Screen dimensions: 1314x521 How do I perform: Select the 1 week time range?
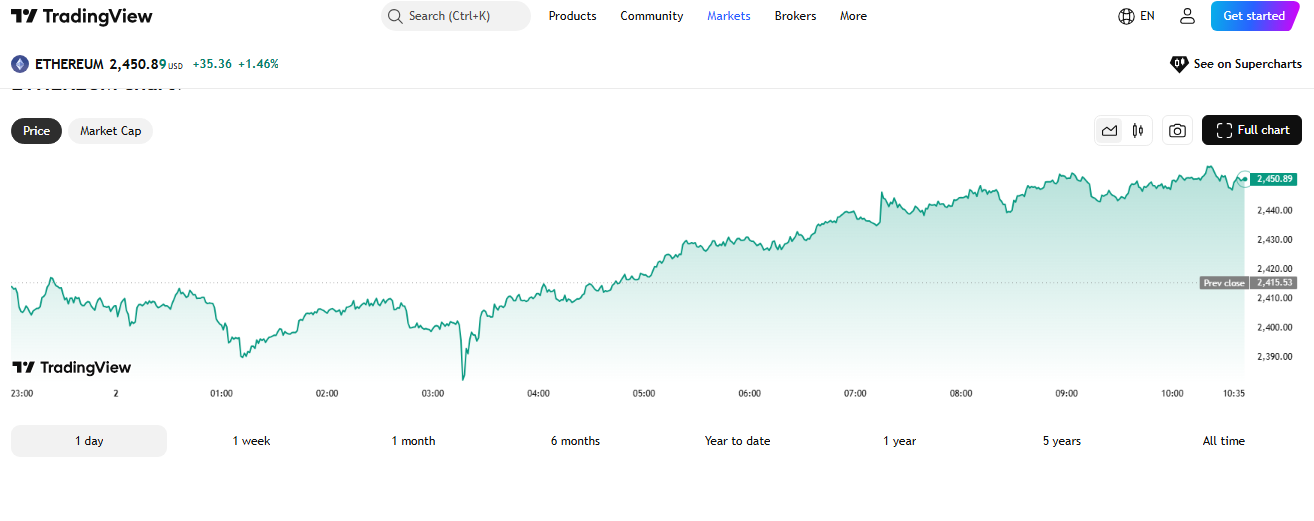point(252,441)
